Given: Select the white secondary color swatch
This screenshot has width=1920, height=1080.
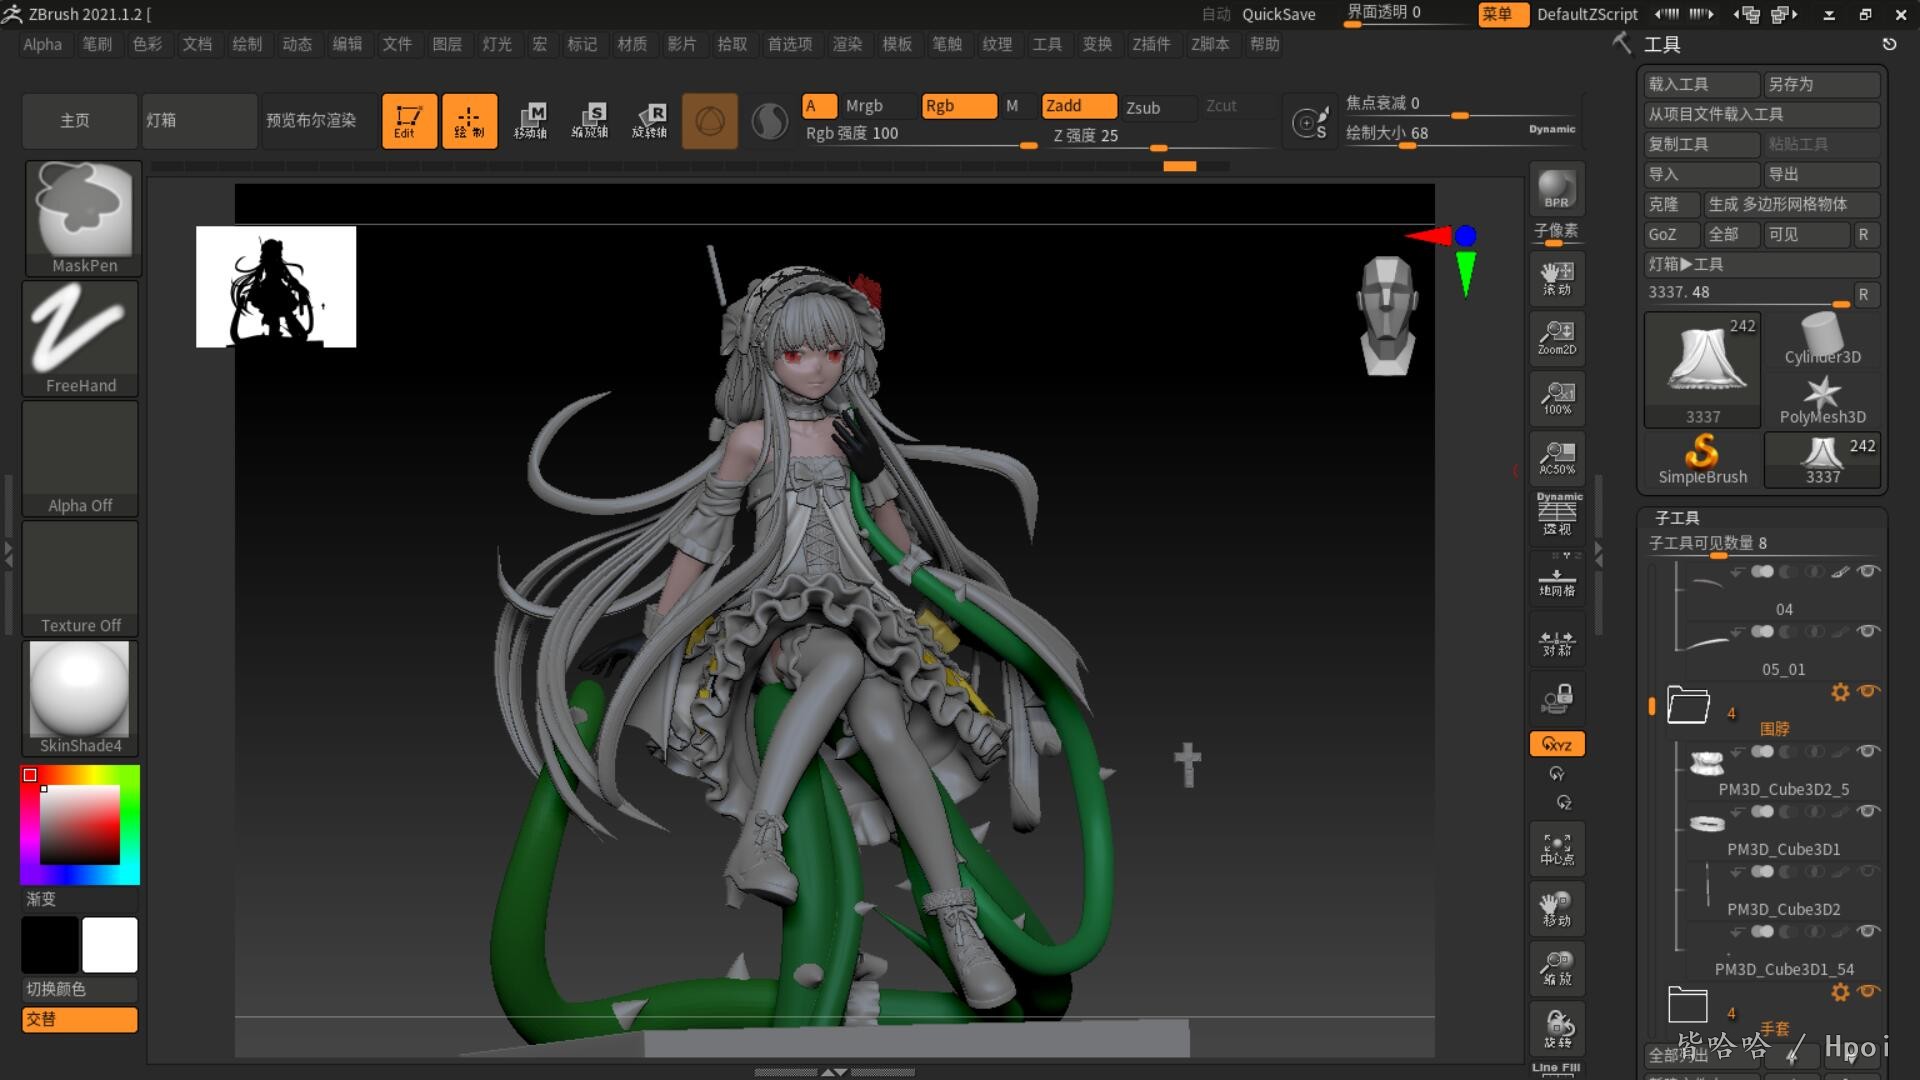Looking at the screenshot, I should [110, 945].
